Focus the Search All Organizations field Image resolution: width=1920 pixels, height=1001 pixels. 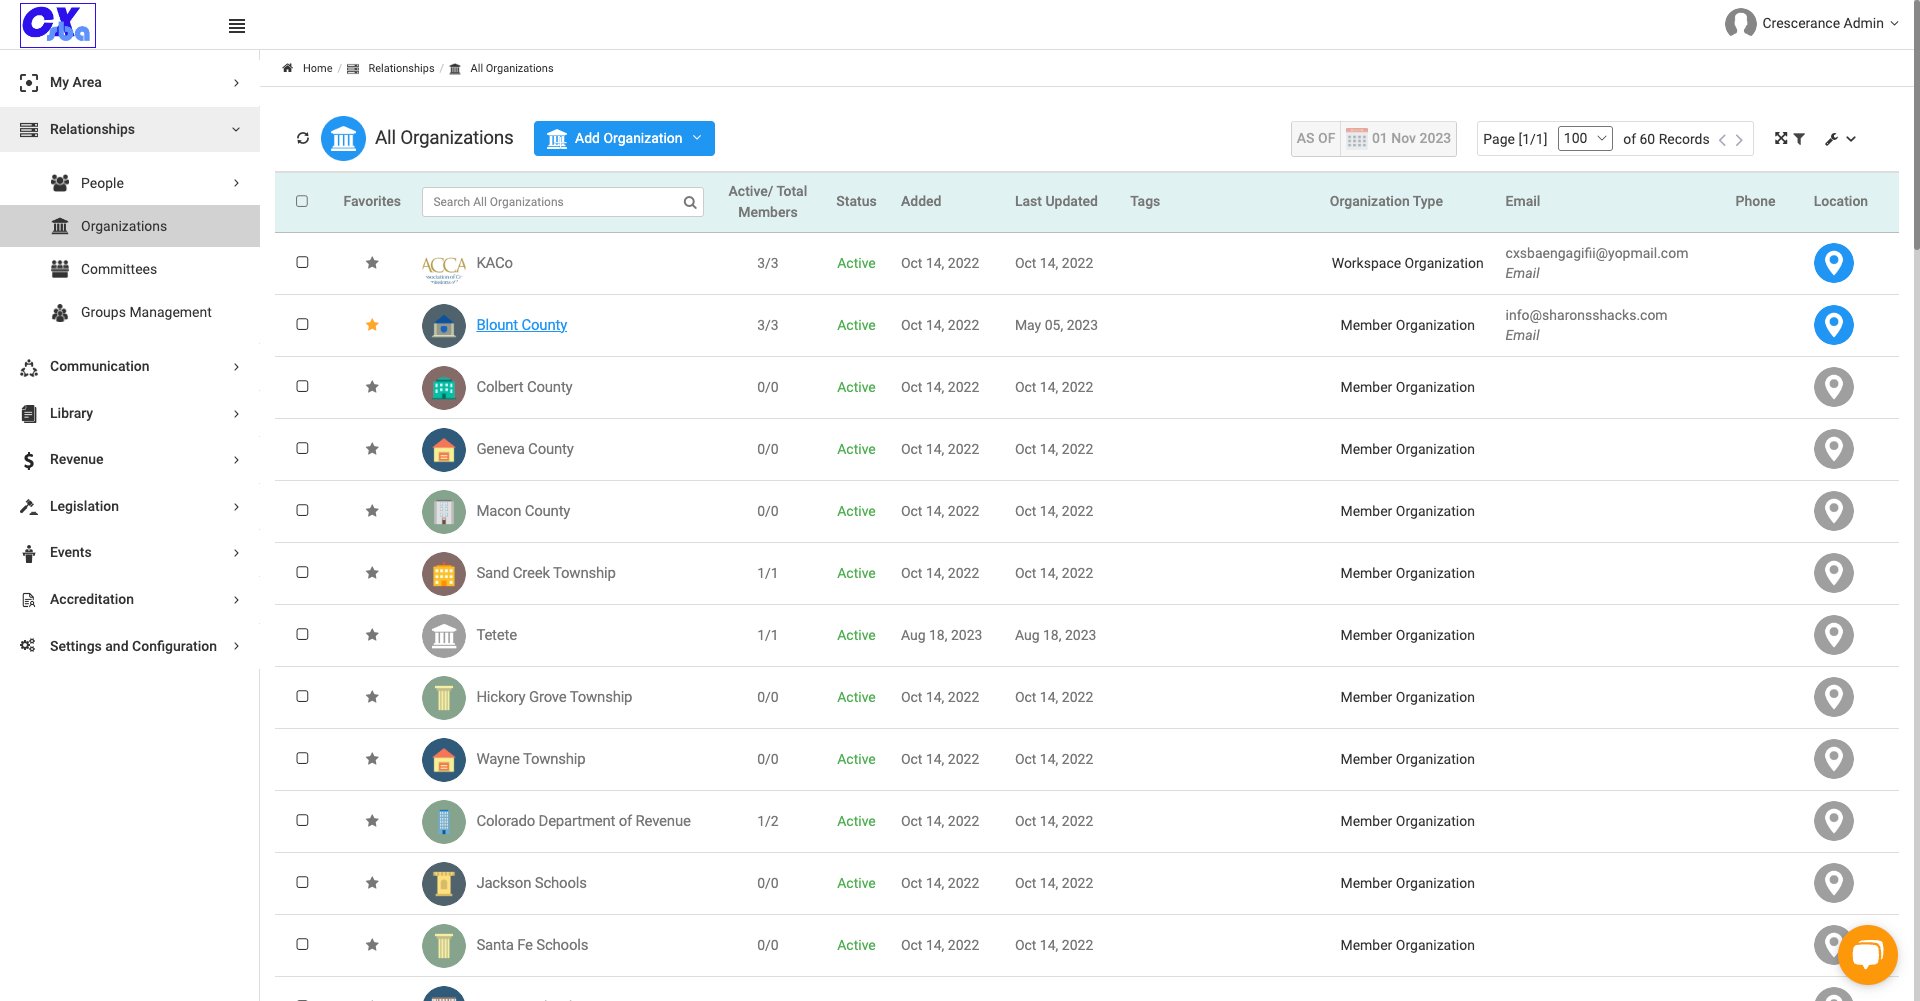click(562, 202)
